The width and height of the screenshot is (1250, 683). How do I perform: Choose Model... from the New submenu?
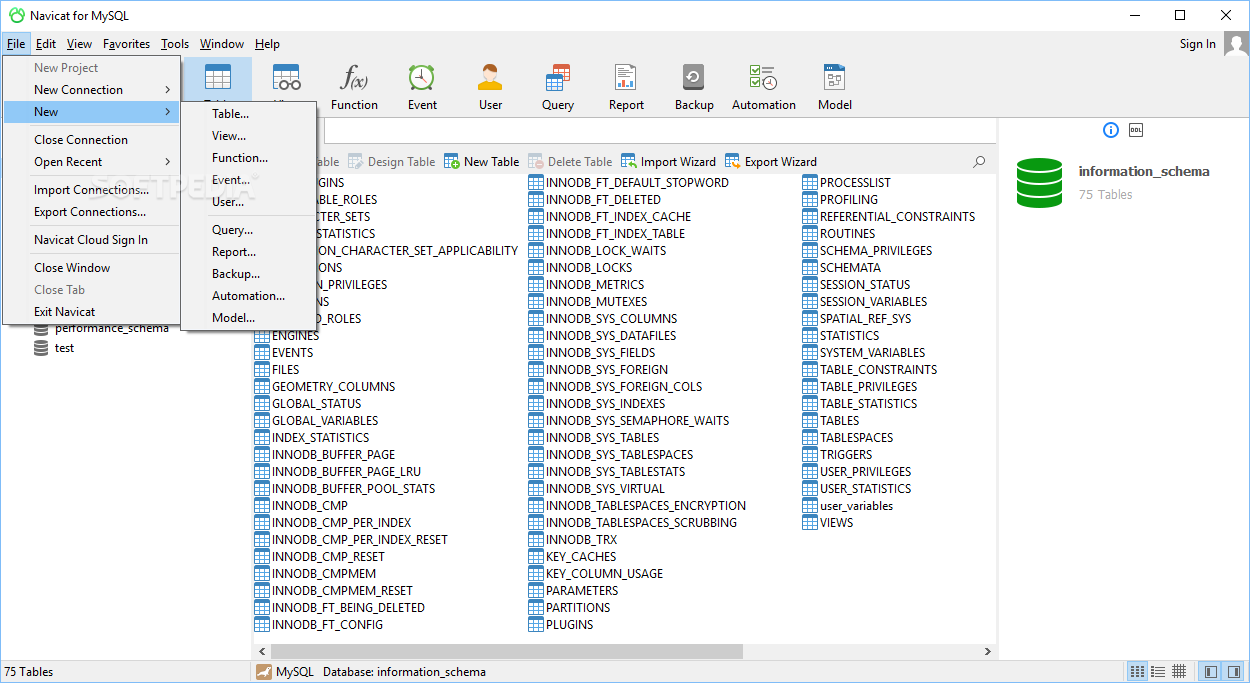pos(249,318)
